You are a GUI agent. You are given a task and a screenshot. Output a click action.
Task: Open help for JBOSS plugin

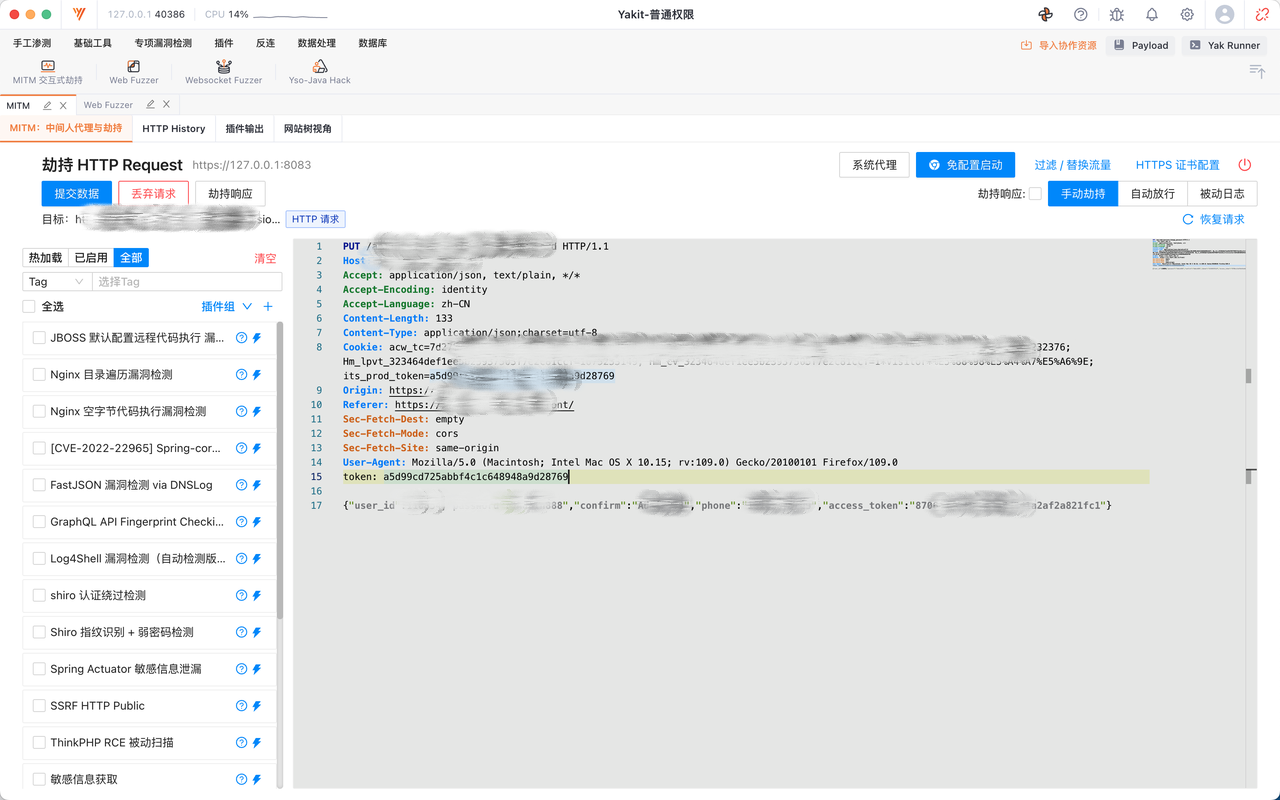click(241, 338)
